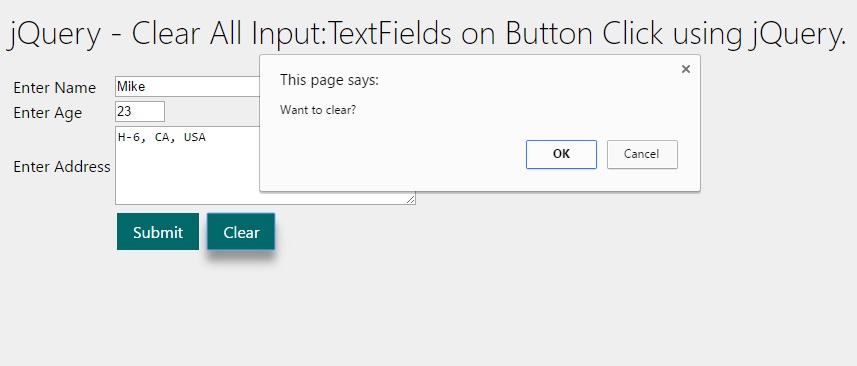Click the 'Enter Age' label

(x=48, y=113)
